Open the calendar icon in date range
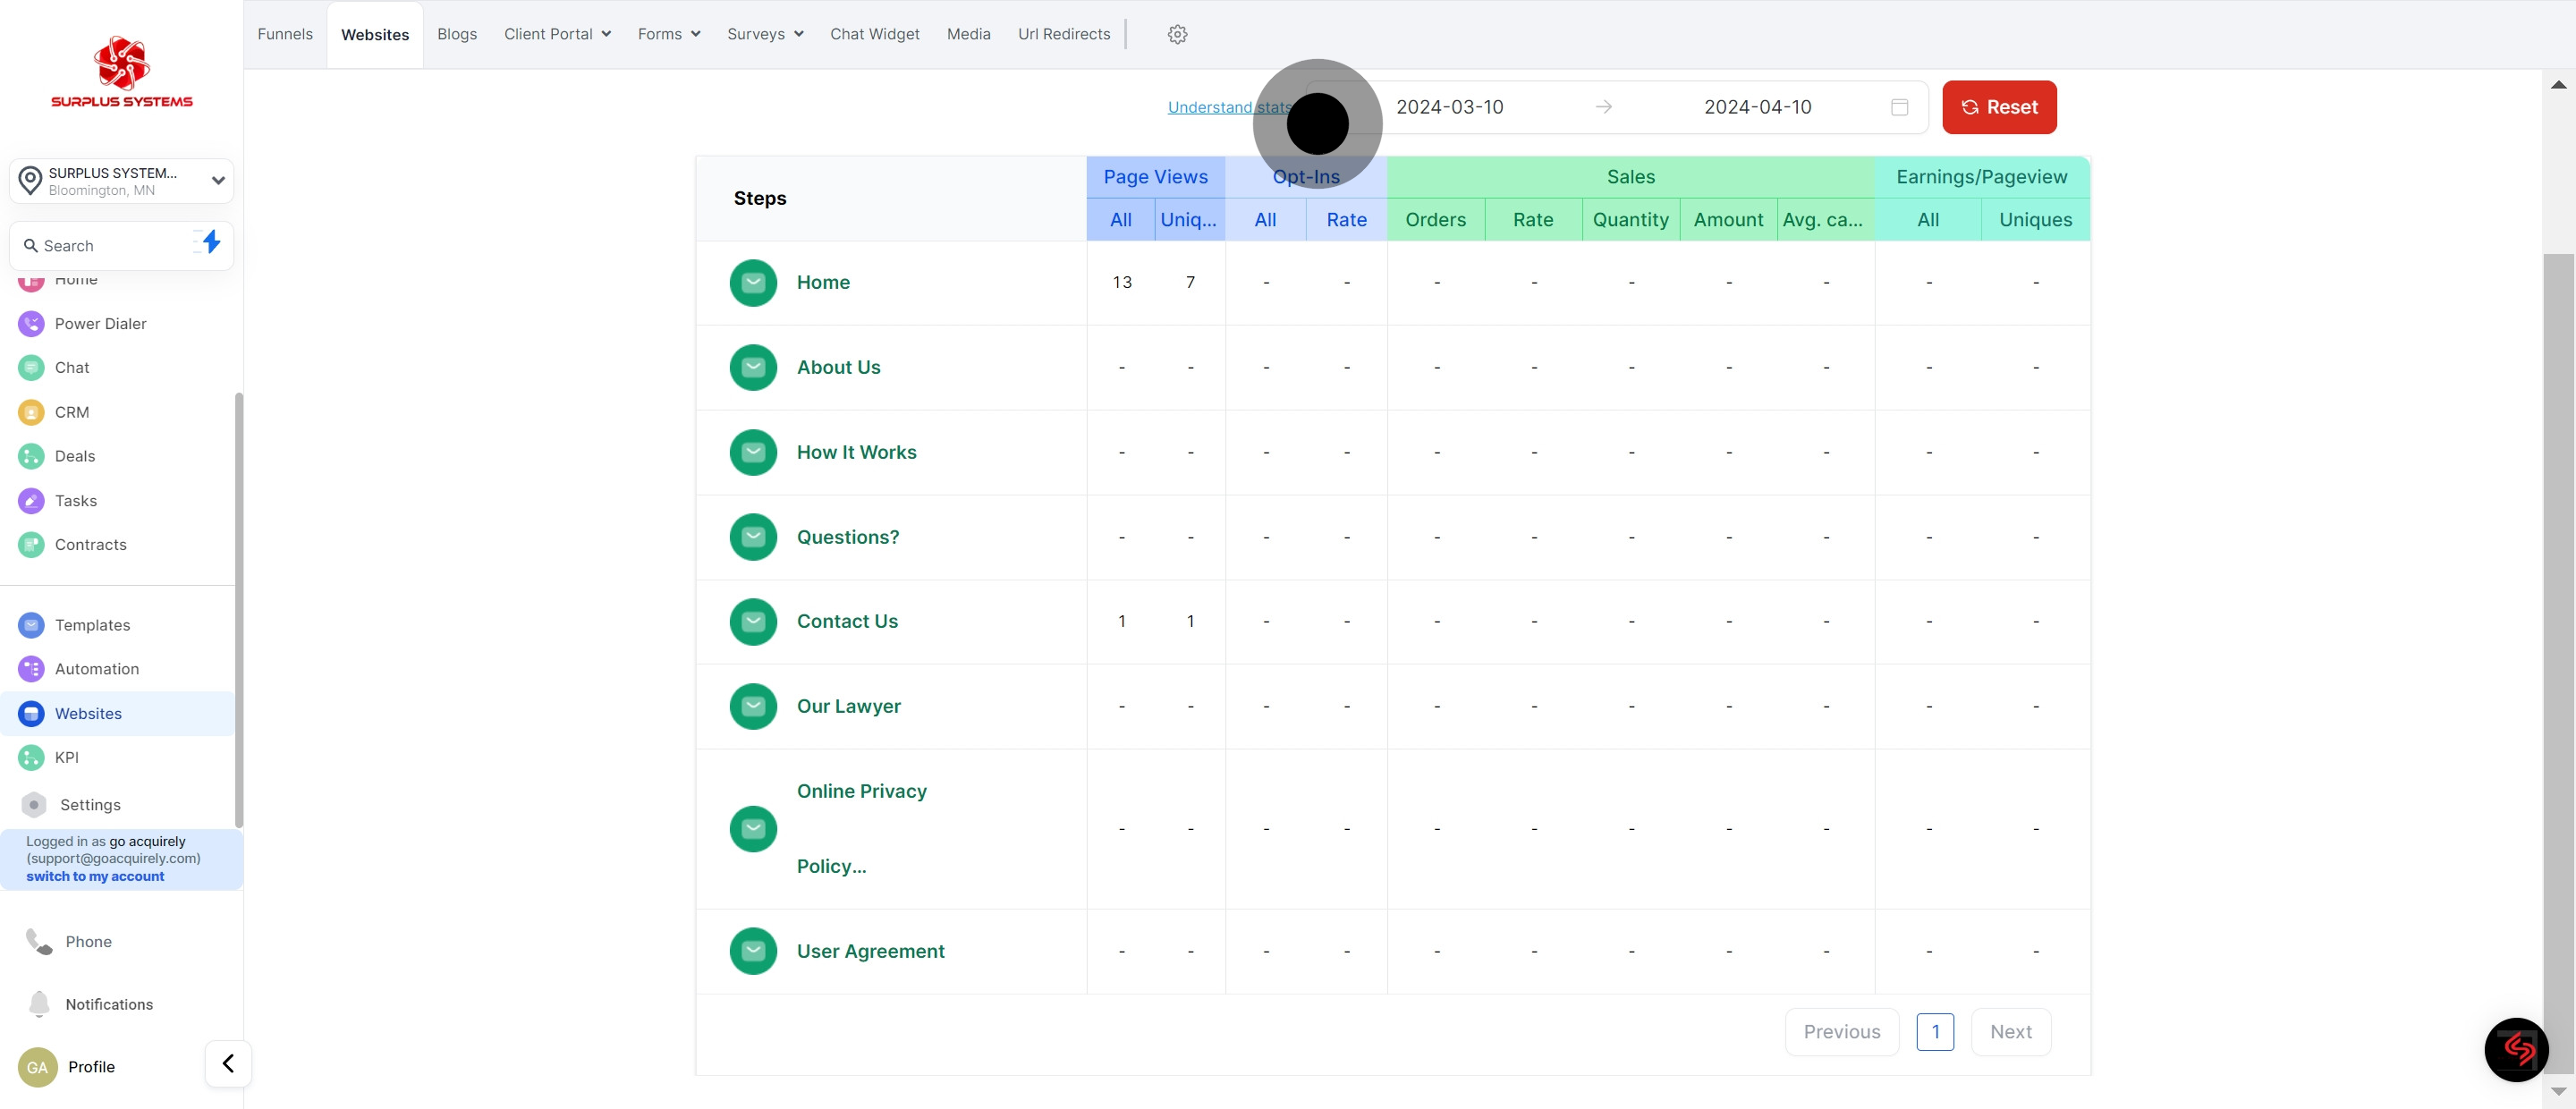 click(x=1899, y=107)
